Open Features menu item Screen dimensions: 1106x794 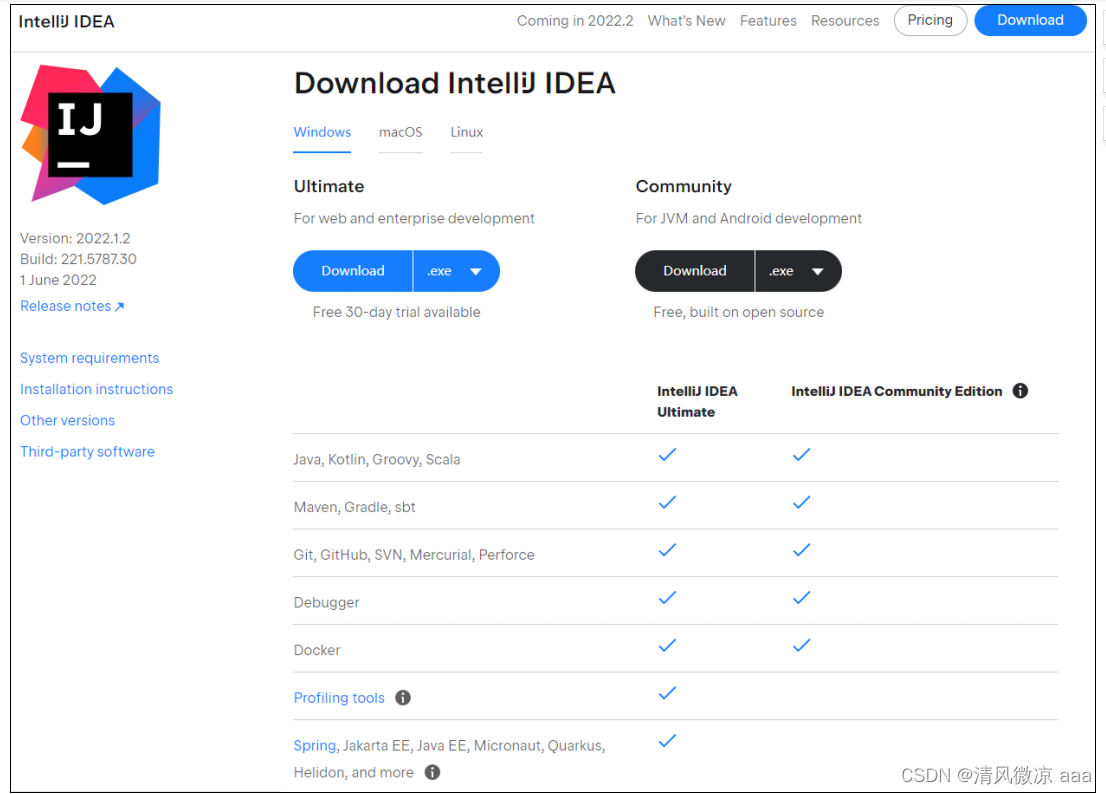point(768,21)
